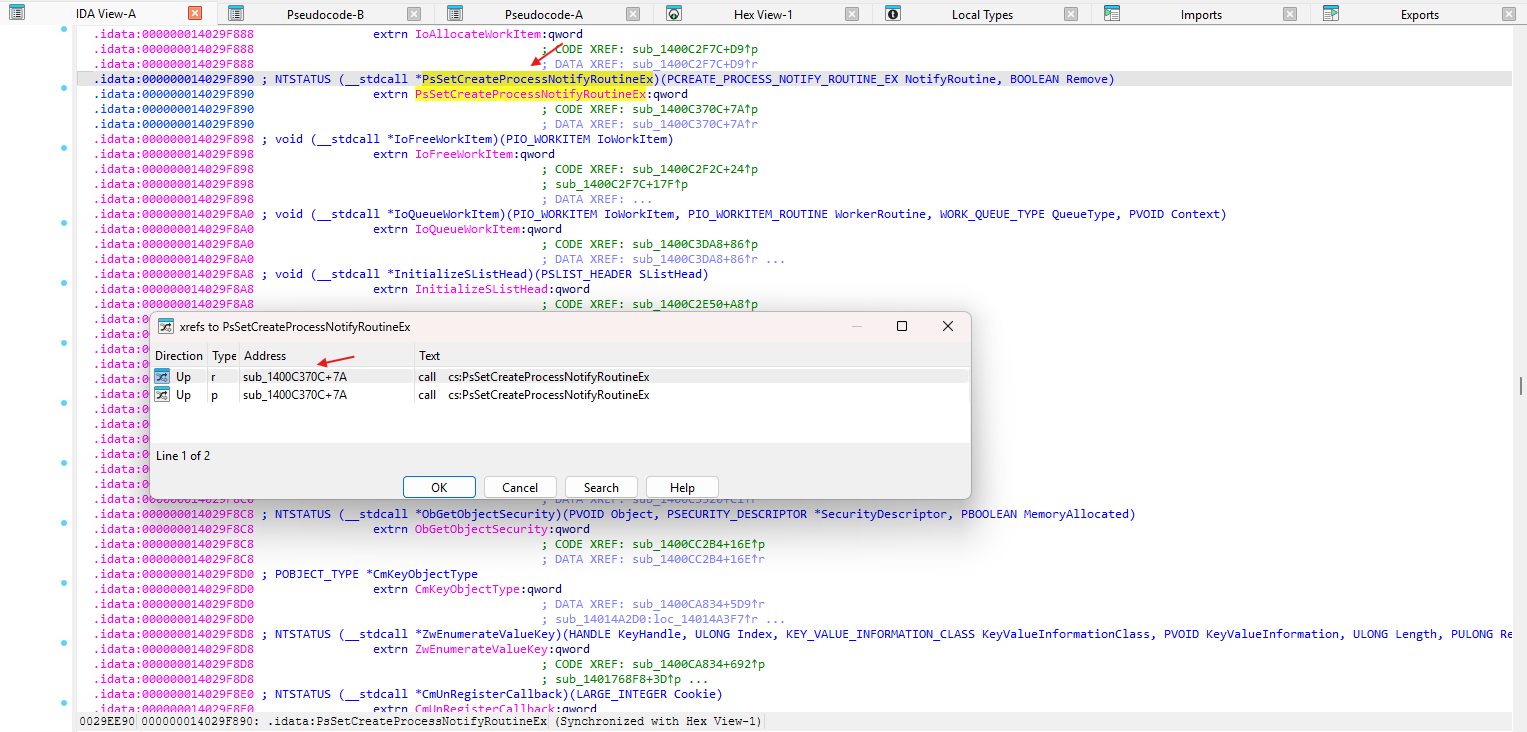Click the IDA View-A tab icon
The width and height of the screenshot is (1527, 732).
pos(17,13)
